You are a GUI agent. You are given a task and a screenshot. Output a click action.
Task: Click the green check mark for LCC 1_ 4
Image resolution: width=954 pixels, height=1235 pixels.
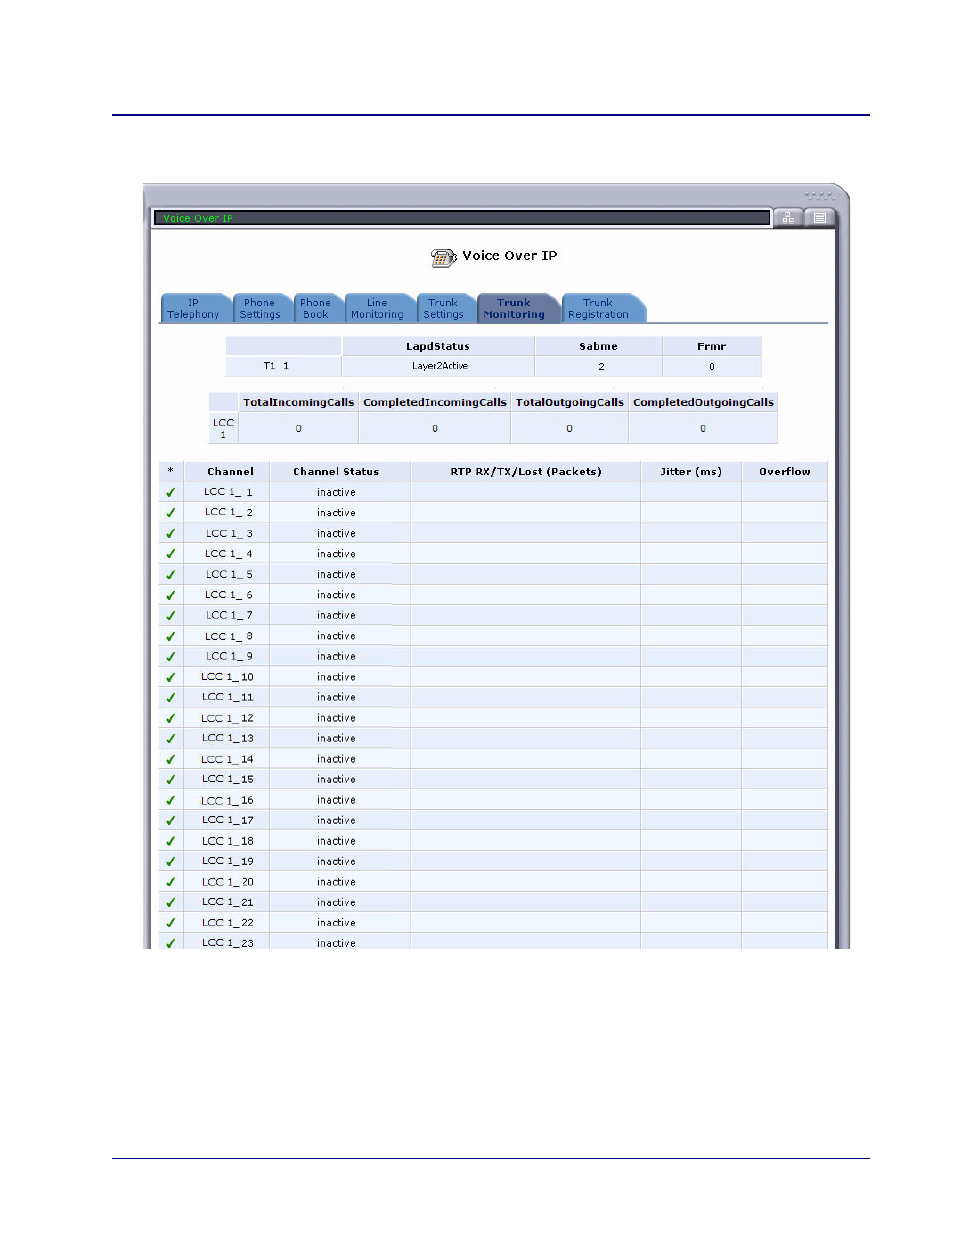[170, 554]
